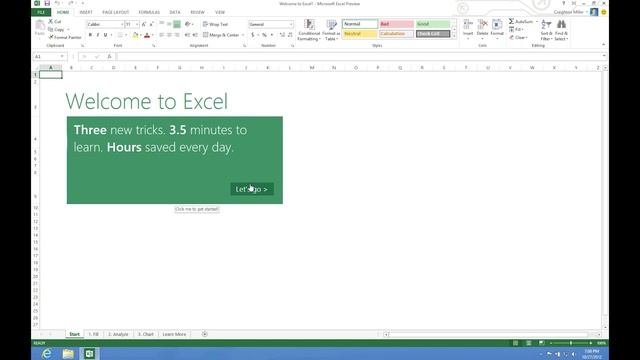Align text left in Alignment group
This screenshot has height=360, width=640.
162,35
